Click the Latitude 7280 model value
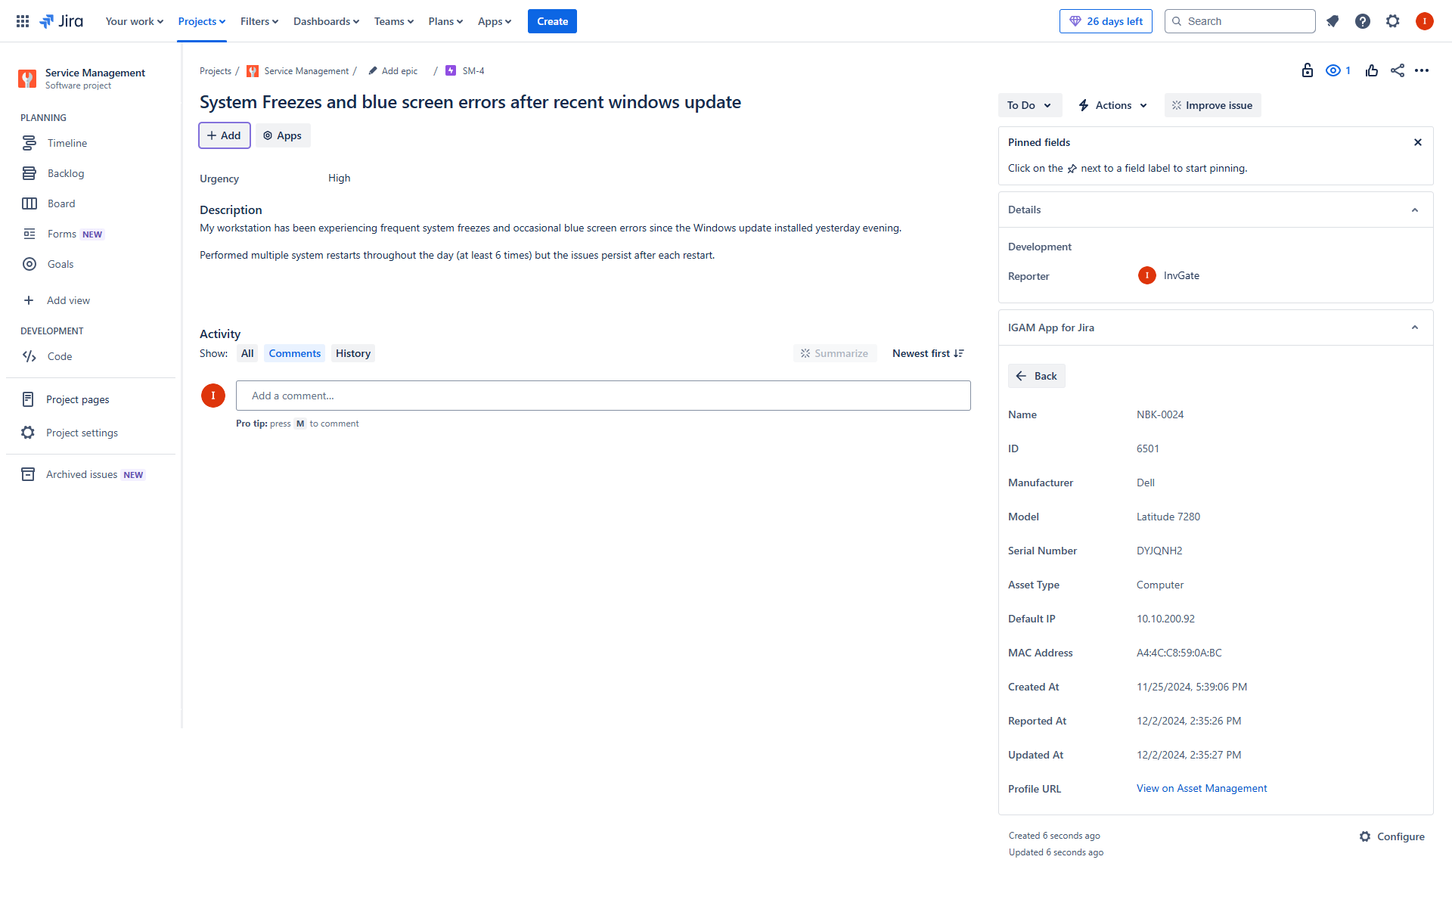The image size is (1452, 900). tap(1168, 517)
